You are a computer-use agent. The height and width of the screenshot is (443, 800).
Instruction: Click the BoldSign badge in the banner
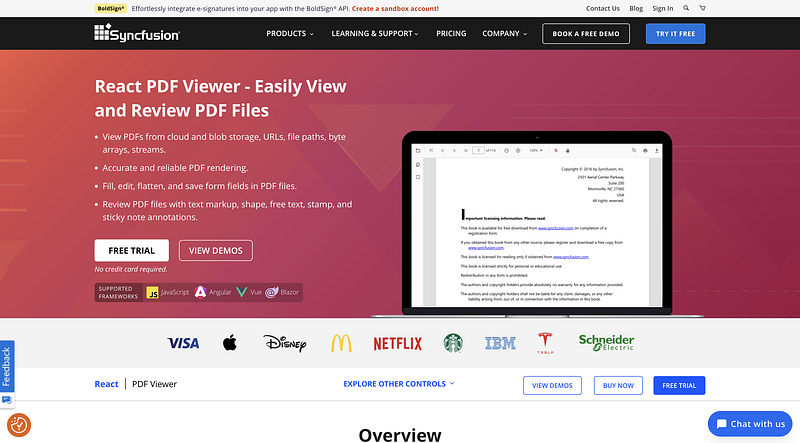pyautogui.click(x=111, y=9)
